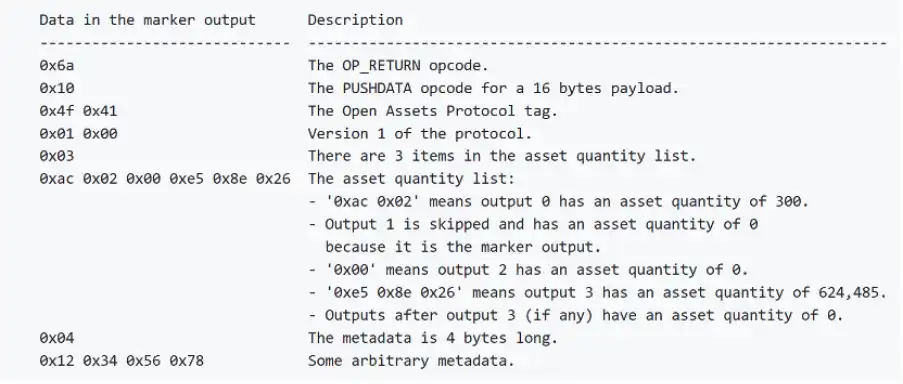This screenshot has width=903, height=384.
Task: Click the 'Data in the marker output' header
Action: [147, 20]
